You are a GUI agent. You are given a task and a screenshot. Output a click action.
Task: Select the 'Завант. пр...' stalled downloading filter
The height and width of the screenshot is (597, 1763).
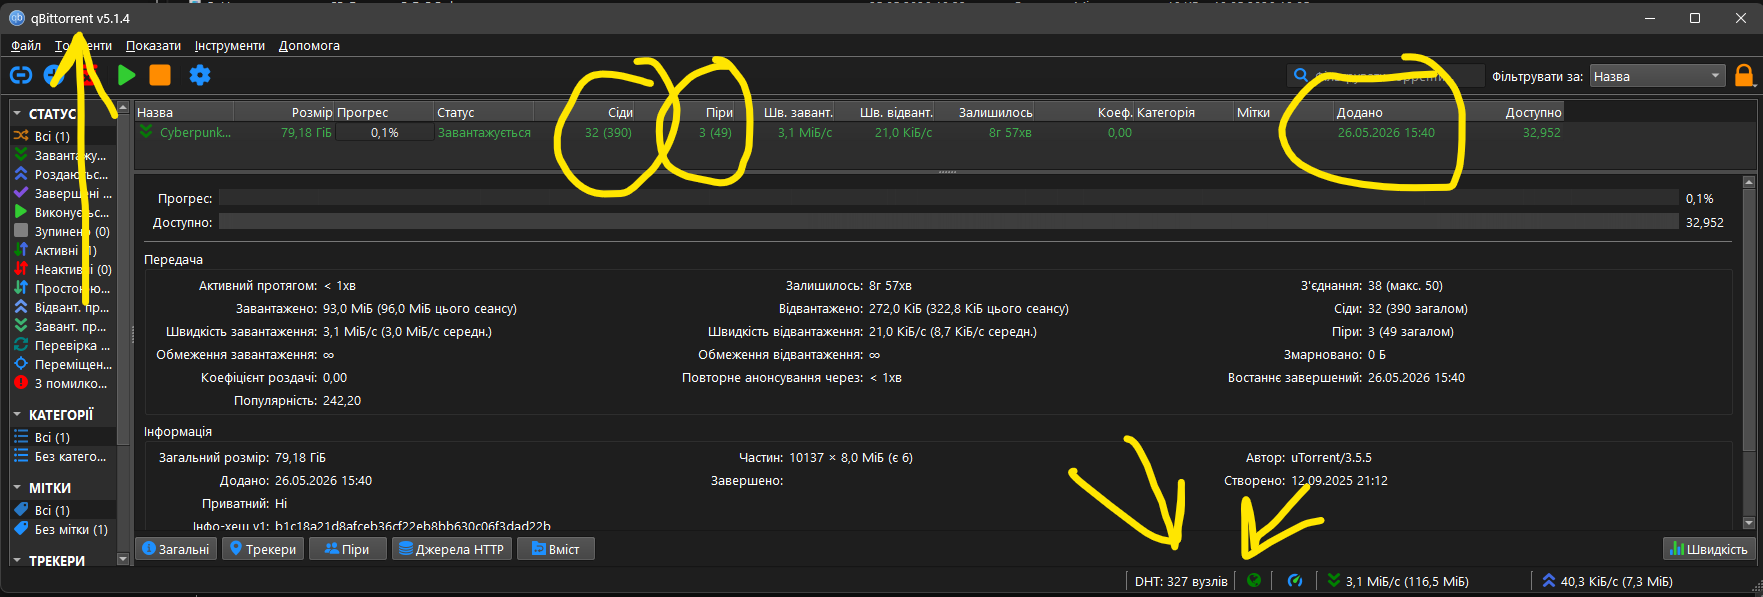click(64, 326)
